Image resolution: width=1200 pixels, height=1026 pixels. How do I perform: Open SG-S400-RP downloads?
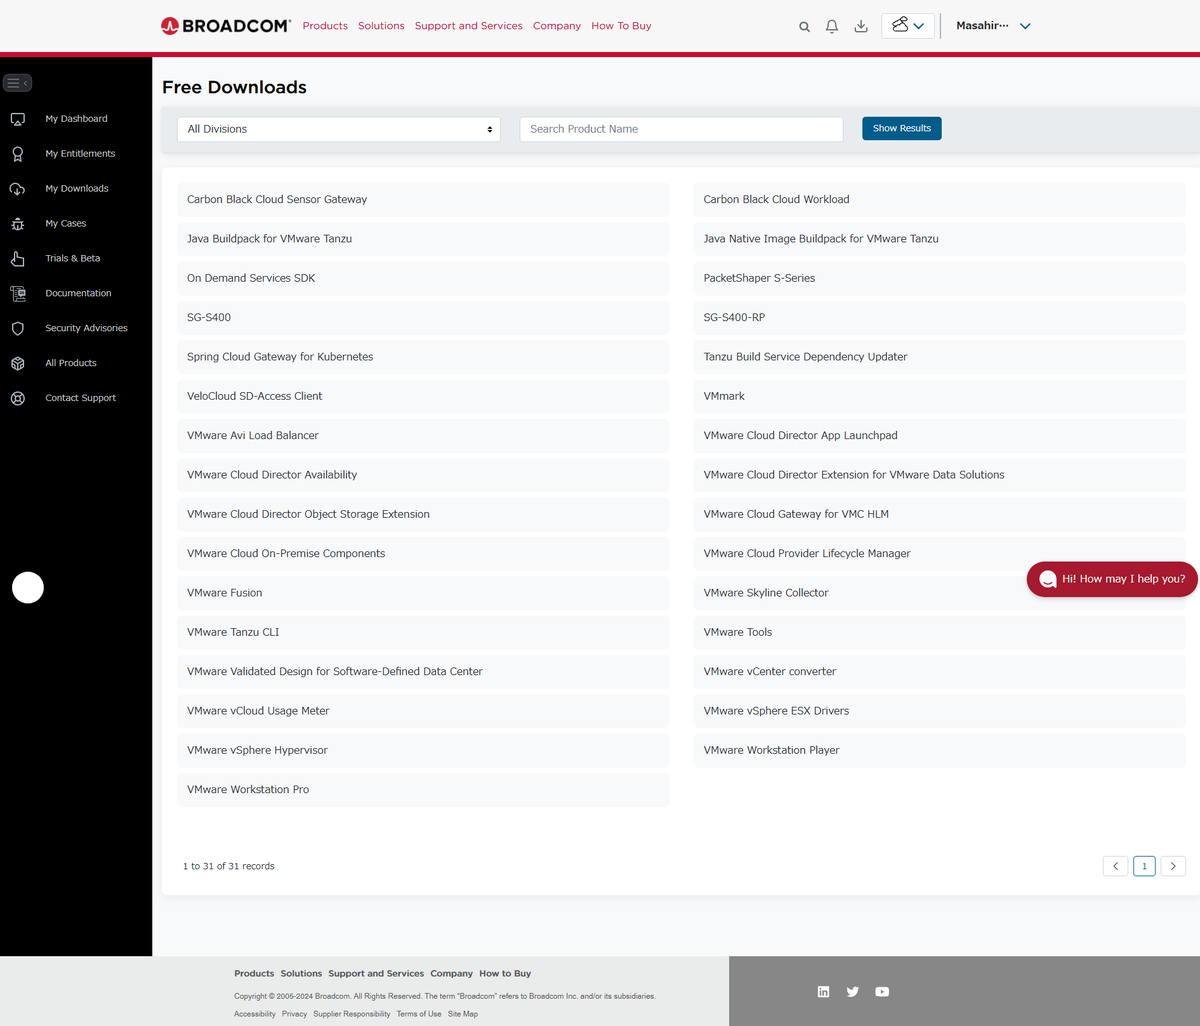tap(939, 318)
